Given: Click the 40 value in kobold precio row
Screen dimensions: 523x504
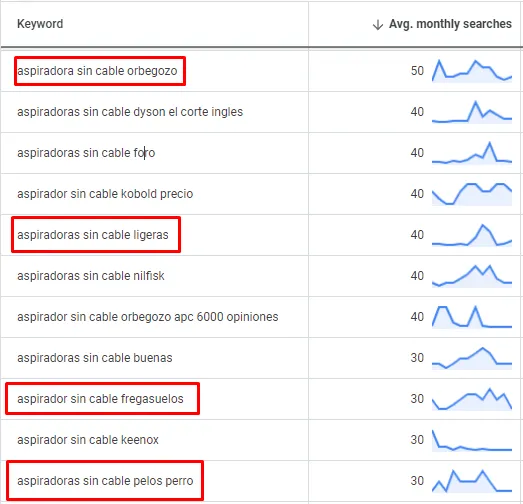Looking at the screenshot, I should click(417, 194).
